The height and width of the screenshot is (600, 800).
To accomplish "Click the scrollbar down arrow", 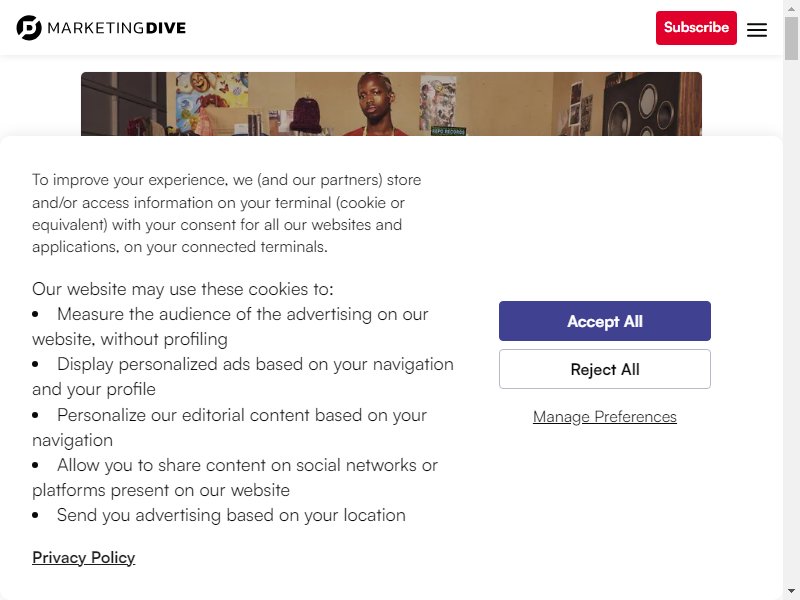I will coord(791,592).
